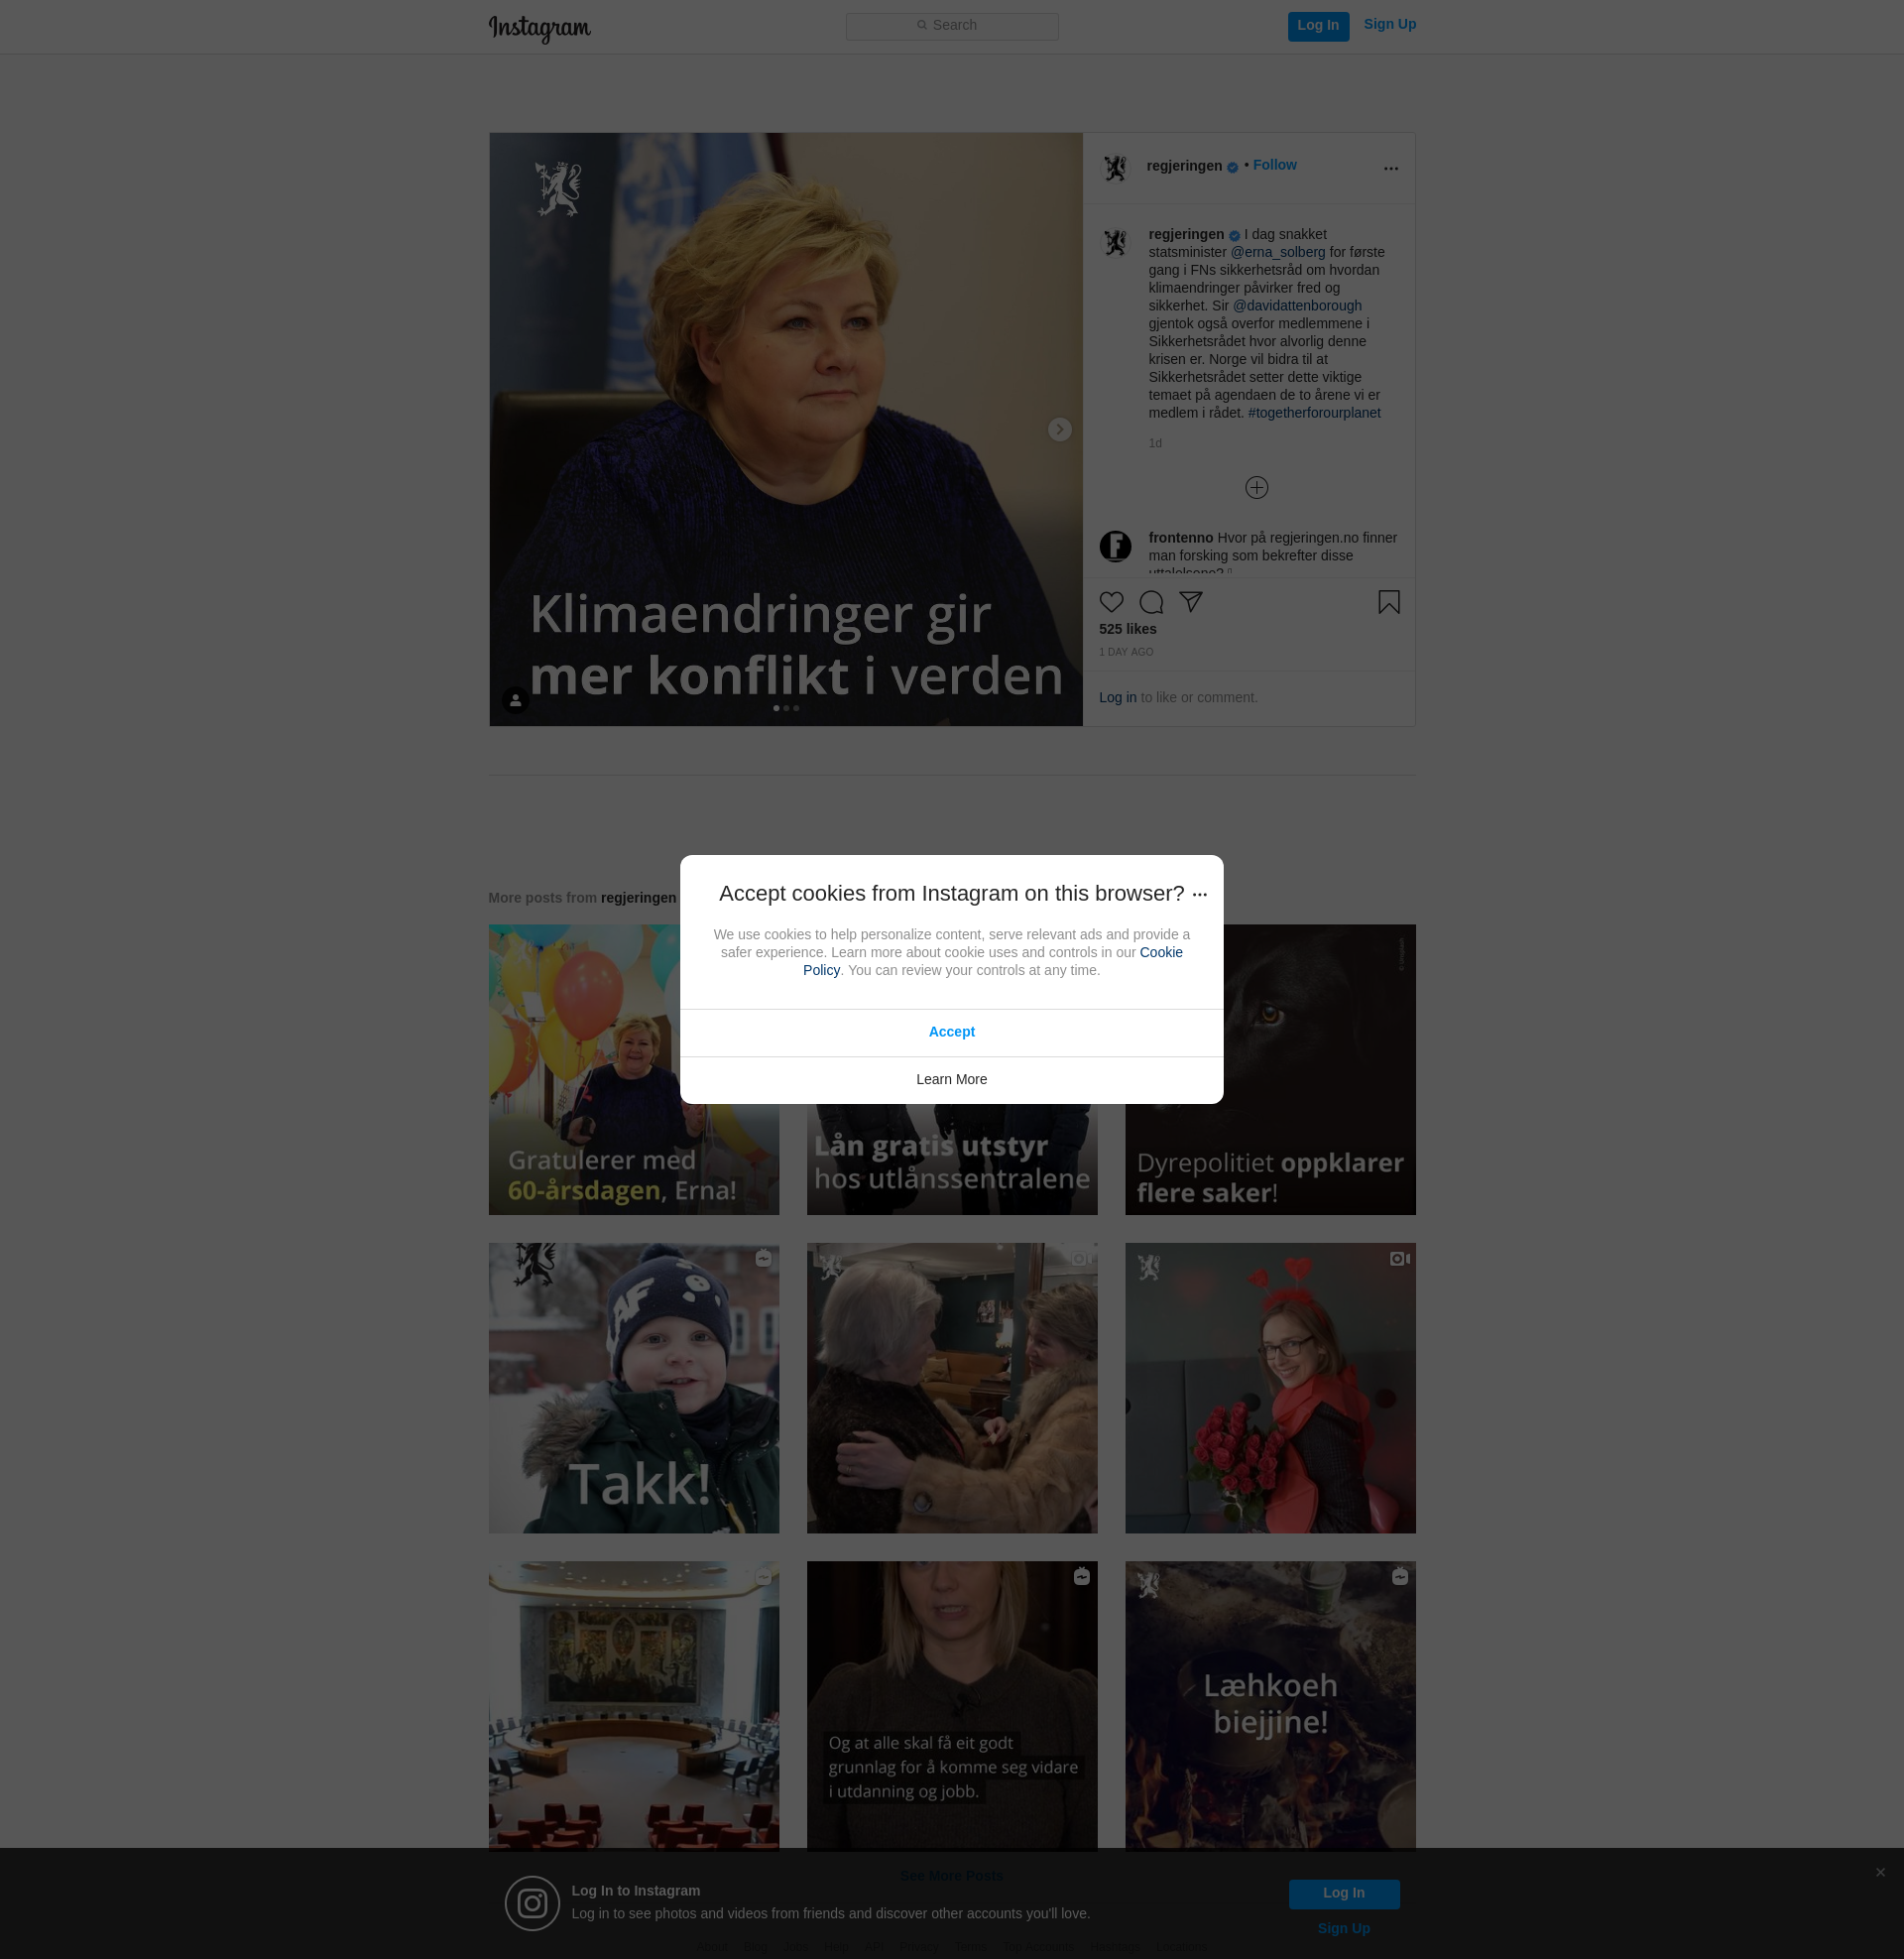Show tagged people icon on photo
Image resolution: width=1904 pixels, height=1959 pixels.
point(515,700)
